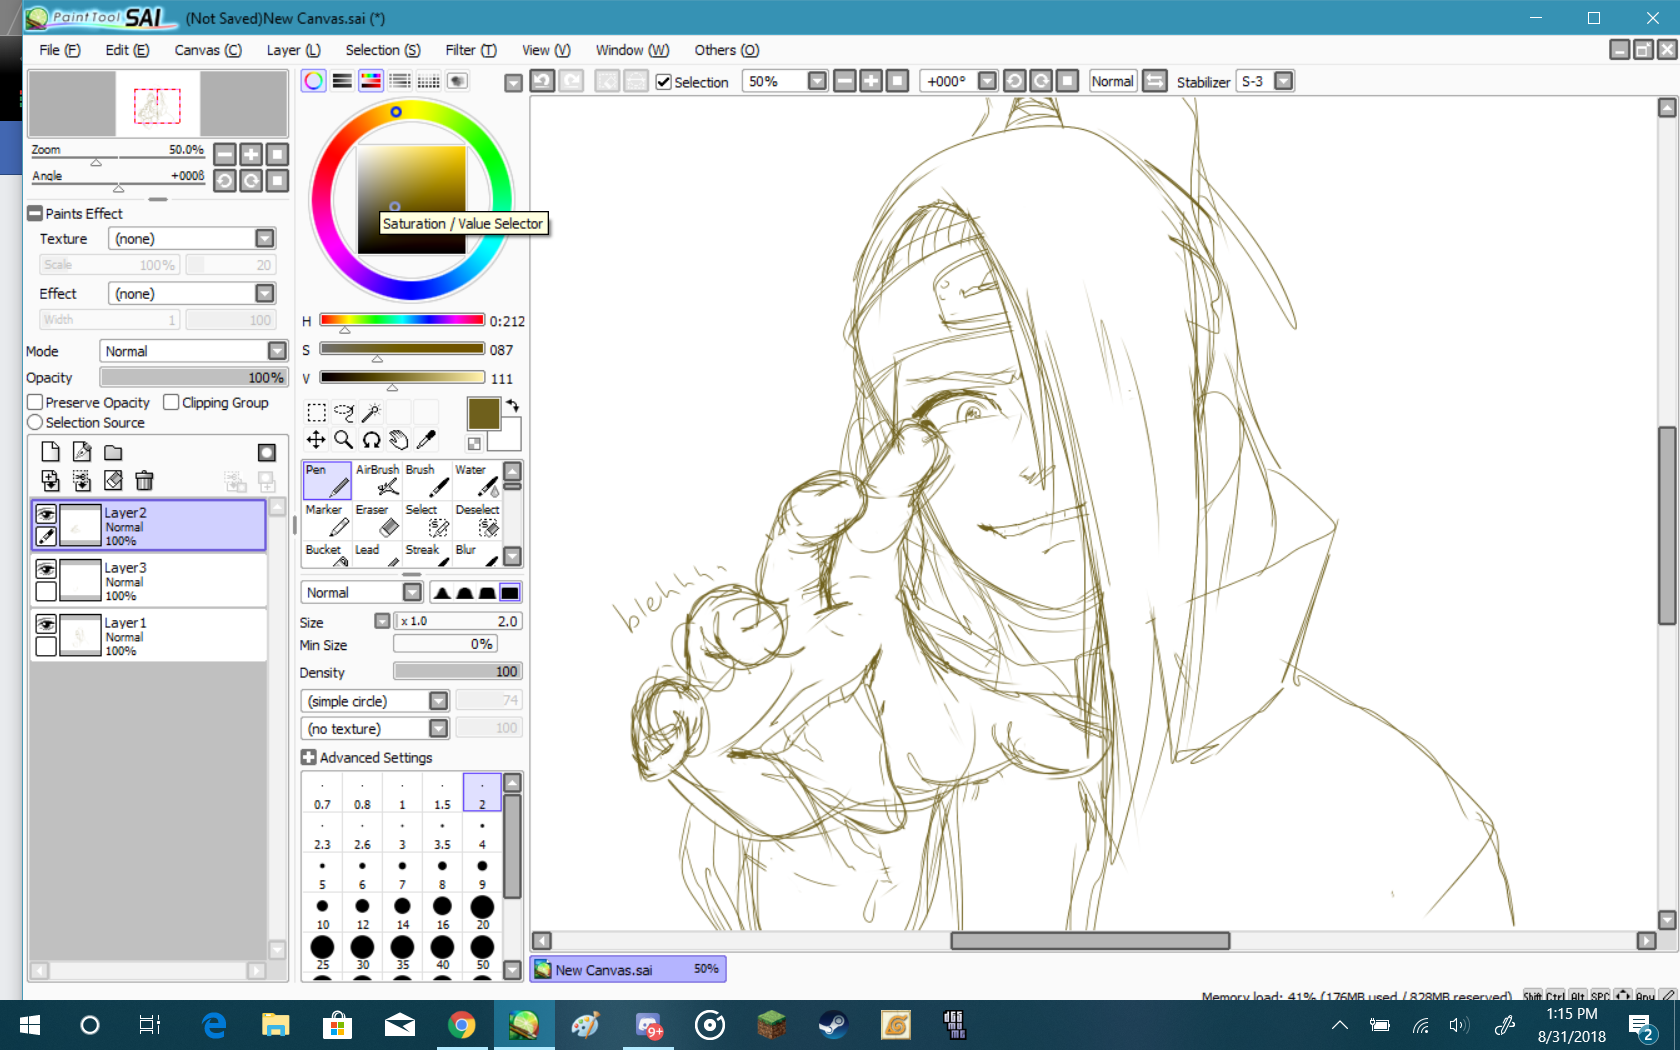Activate the rectangular selection tool
This screenshot has height=1050, width=1680.
tap(316, 412)
